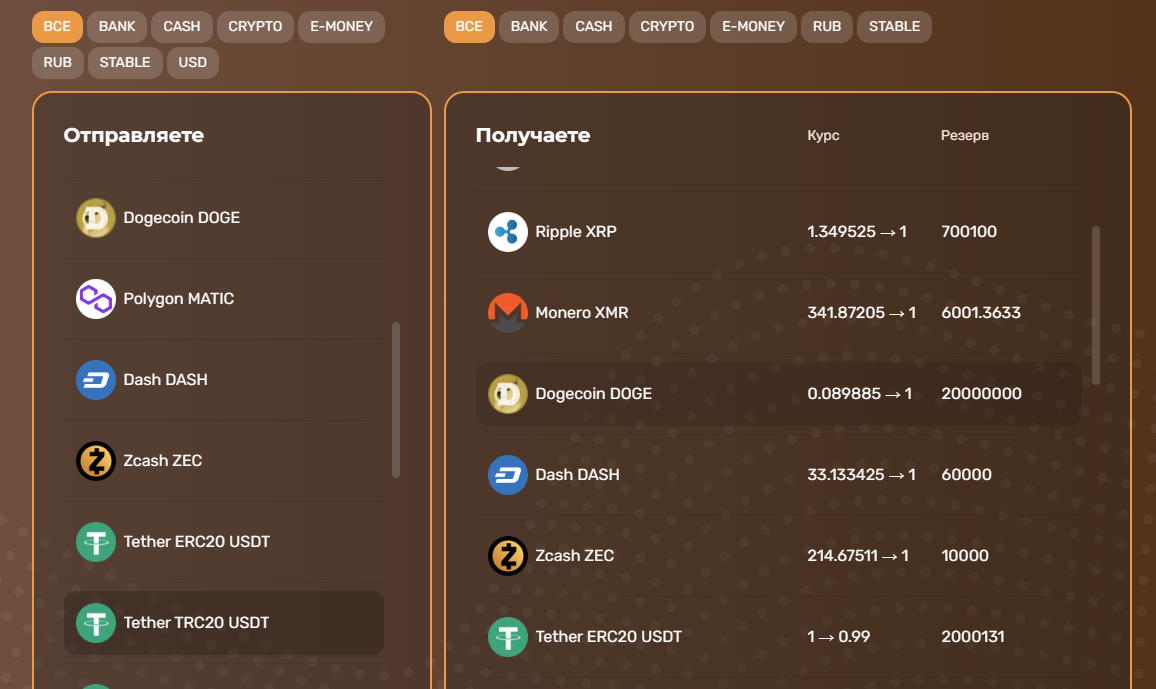Select Dogecoin DOGE row in the receive list
Image resolution: width=1156 pixels, height=689 pixels.
point(778,394)
